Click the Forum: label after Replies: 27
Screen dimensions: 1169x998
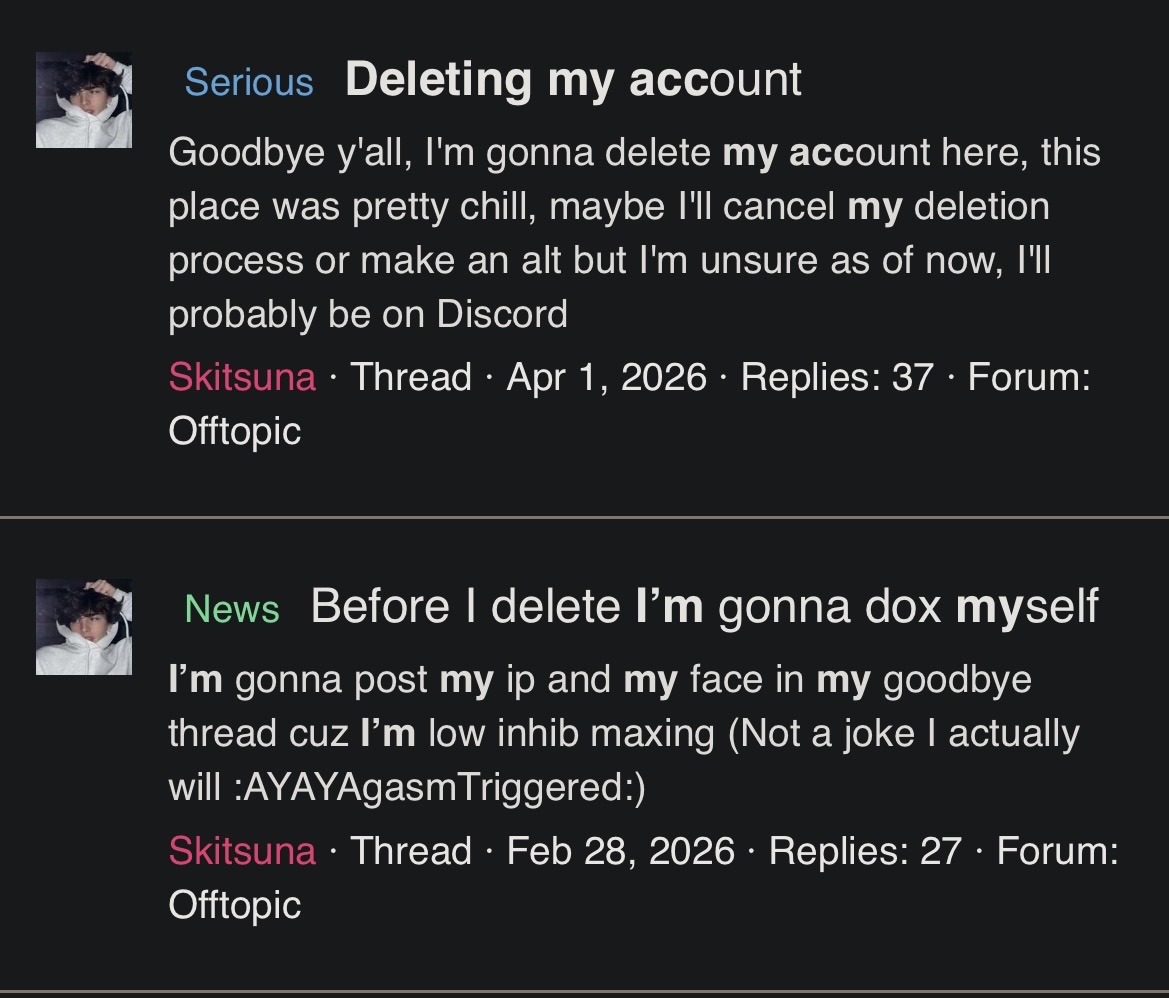1057,851
